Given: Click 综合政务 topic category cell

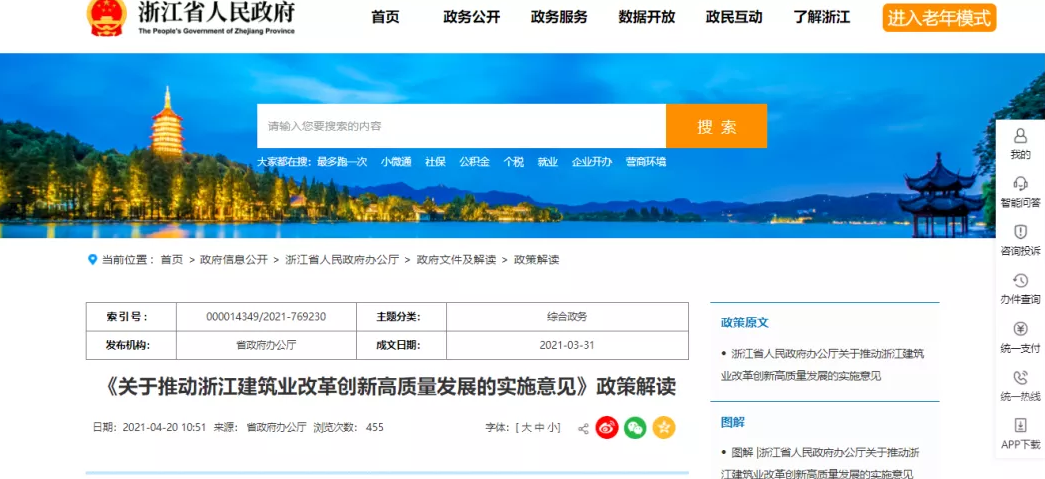Looking at the screenshot, I should pos(567,317).
